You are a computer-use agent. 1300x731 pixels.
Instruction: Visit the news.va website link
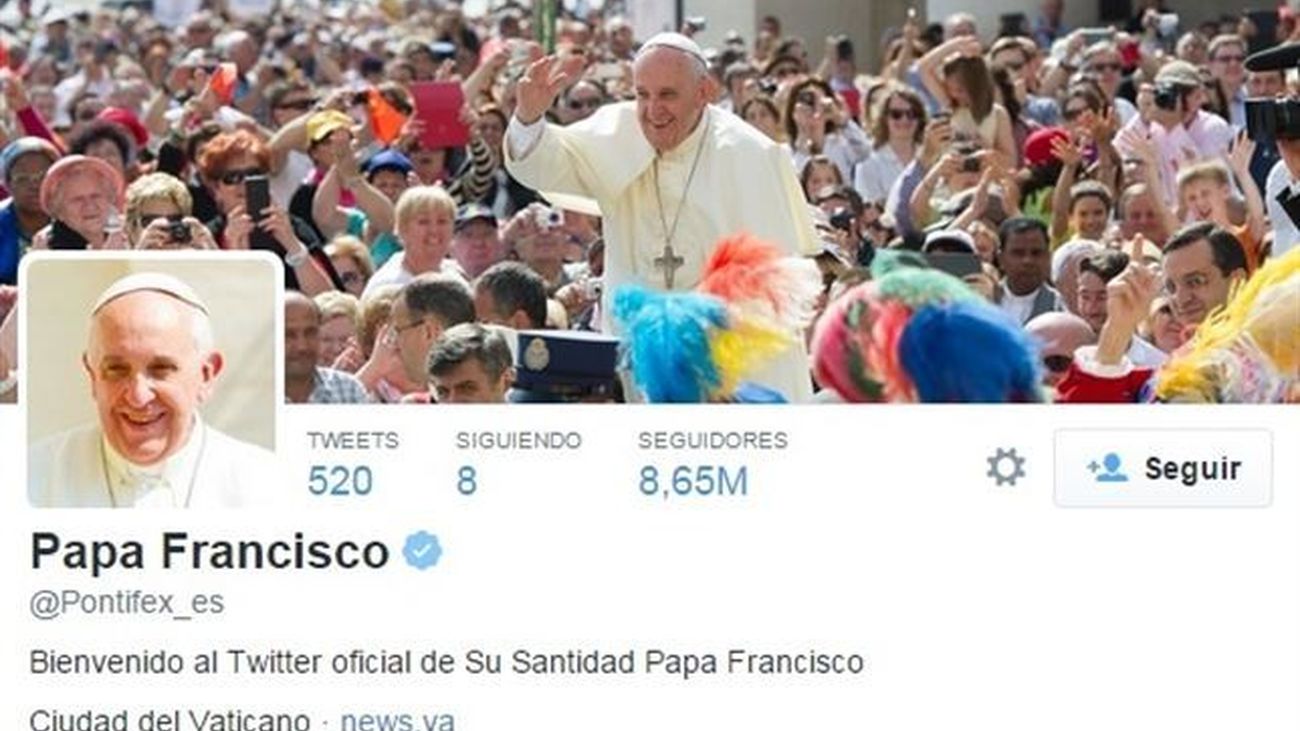(x=397, y=720)
